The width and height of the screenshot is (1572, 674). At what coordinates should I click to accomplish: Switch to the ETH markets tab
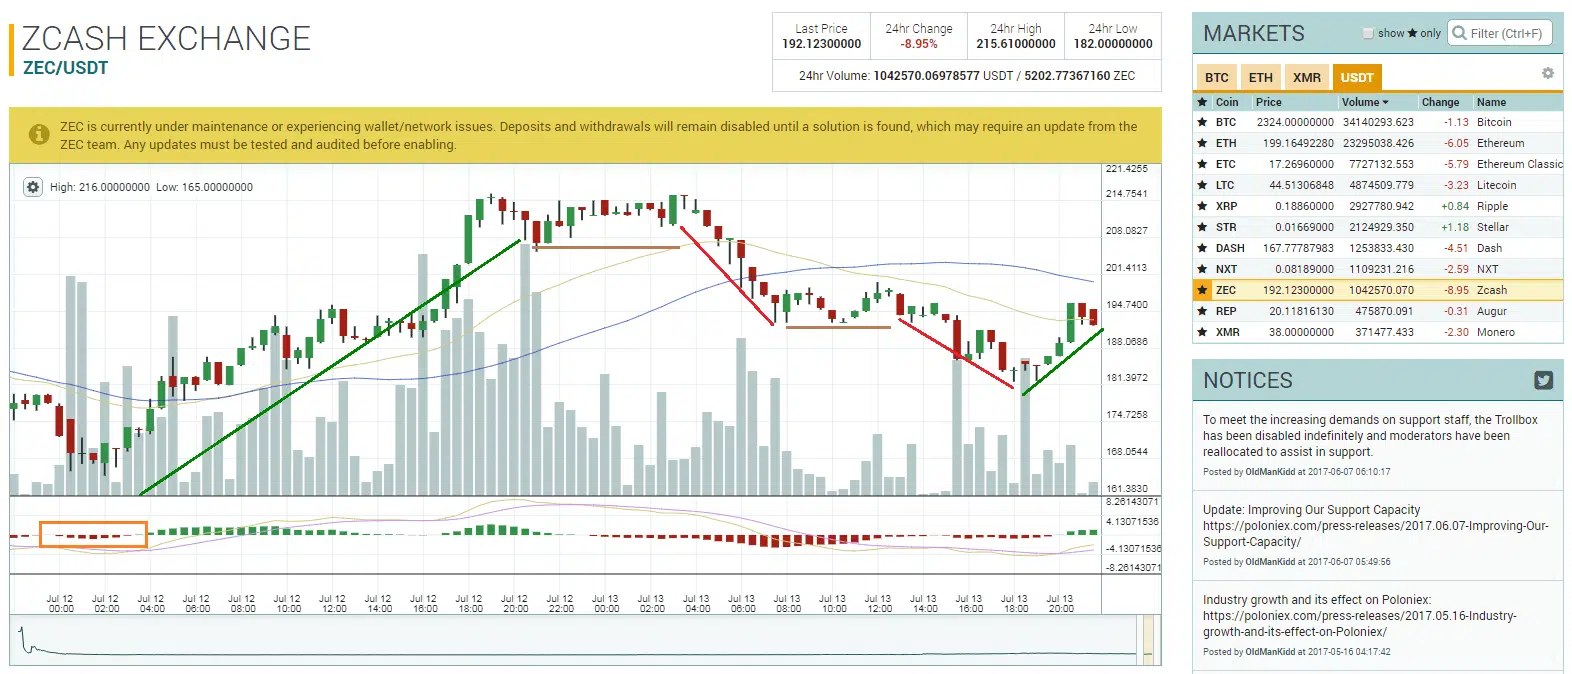pyautogui.click(x=1261, y=77)
